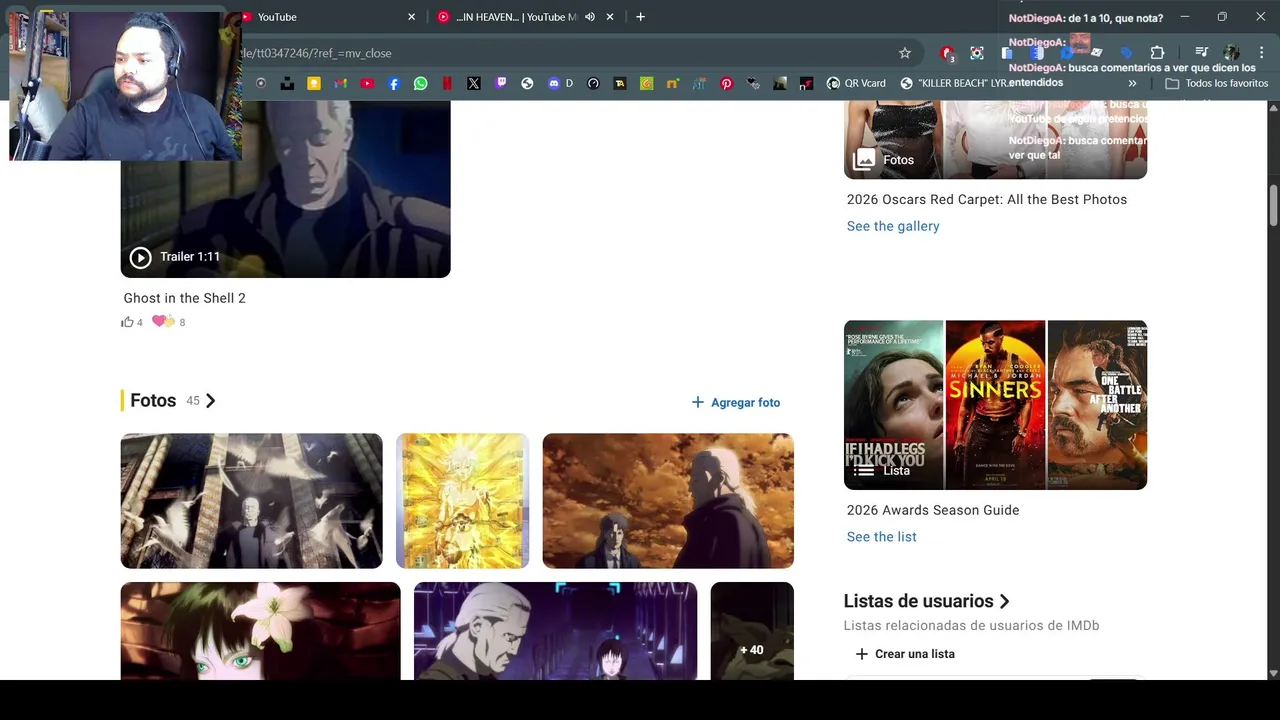Screen dimensions: 1280x720
Task: Expand hidden bookmarks with double chevron
Action: [x=1132, y=84]
